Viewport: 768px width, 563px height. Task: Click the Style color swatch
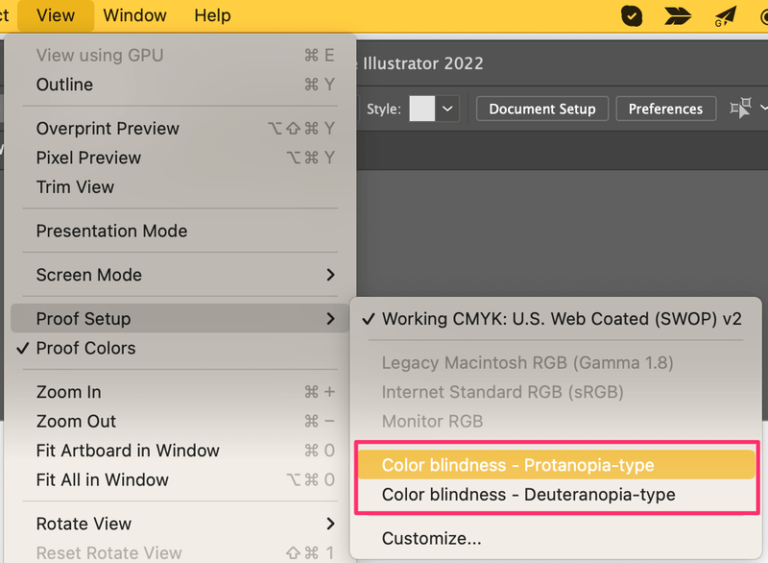(422, 109)
